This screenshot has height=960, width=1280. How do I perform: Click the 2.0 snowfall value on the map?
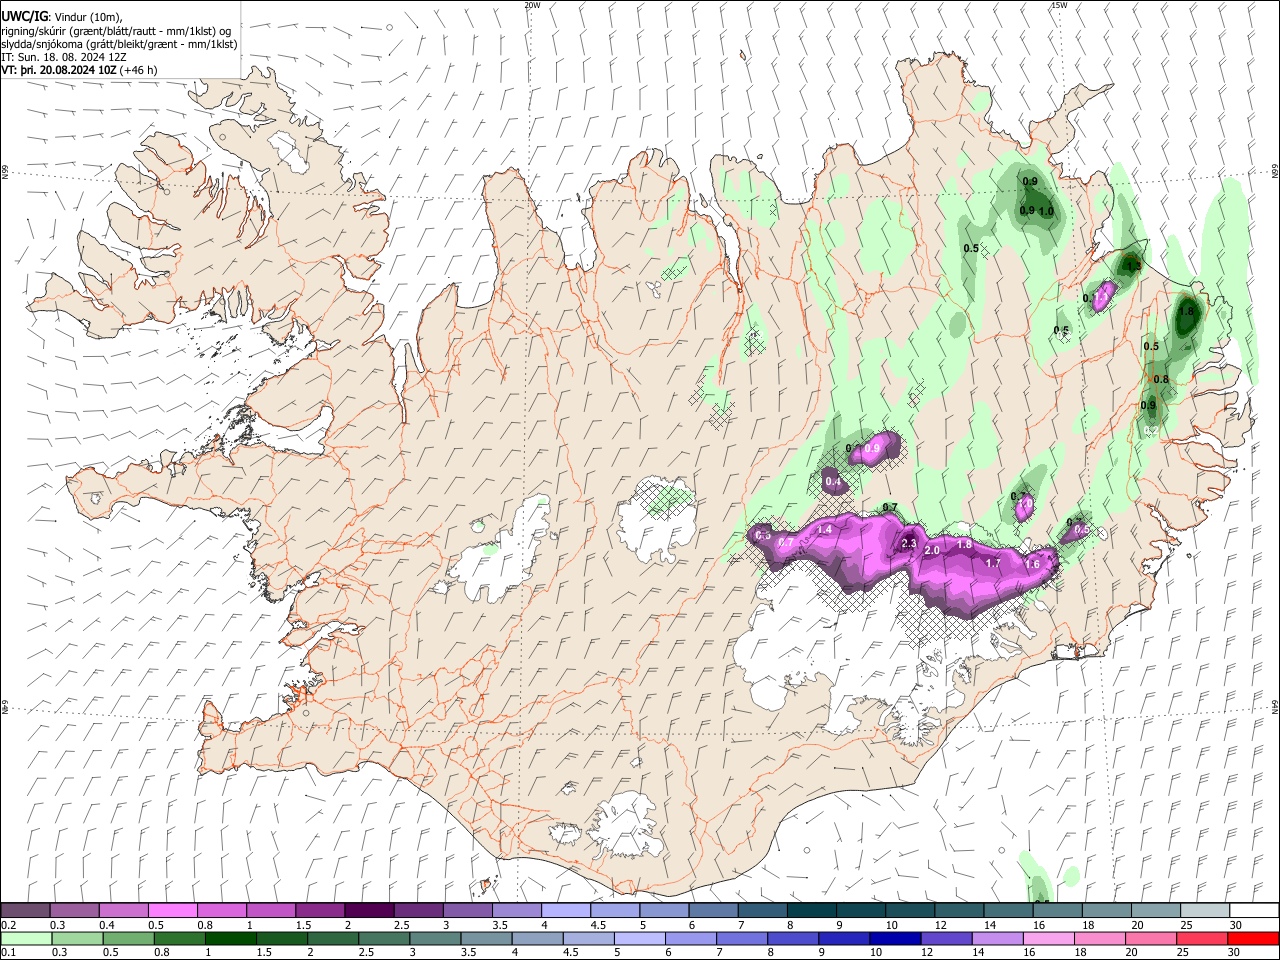click(931, 551)
